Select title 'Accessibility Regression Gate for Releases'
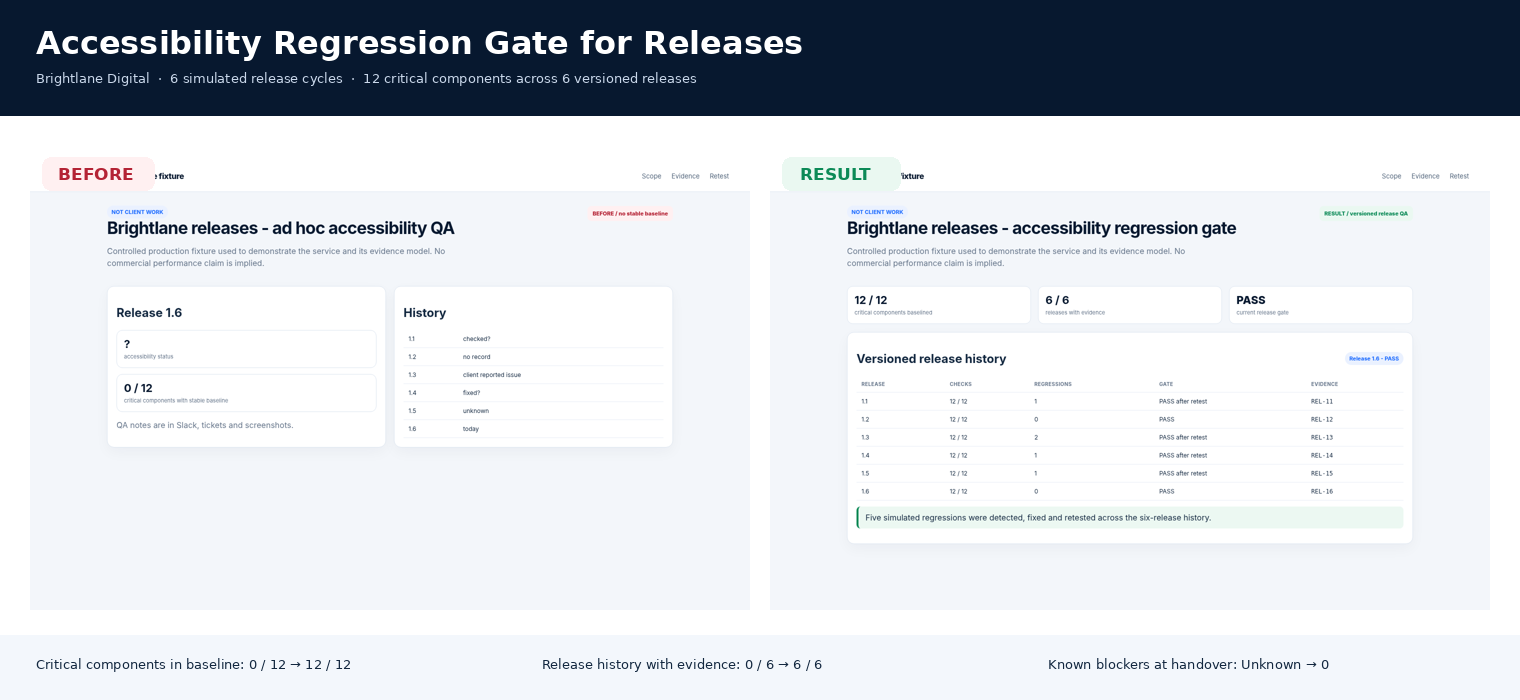The height and width of the screenshot is (700, 1520). coord(419,43)
